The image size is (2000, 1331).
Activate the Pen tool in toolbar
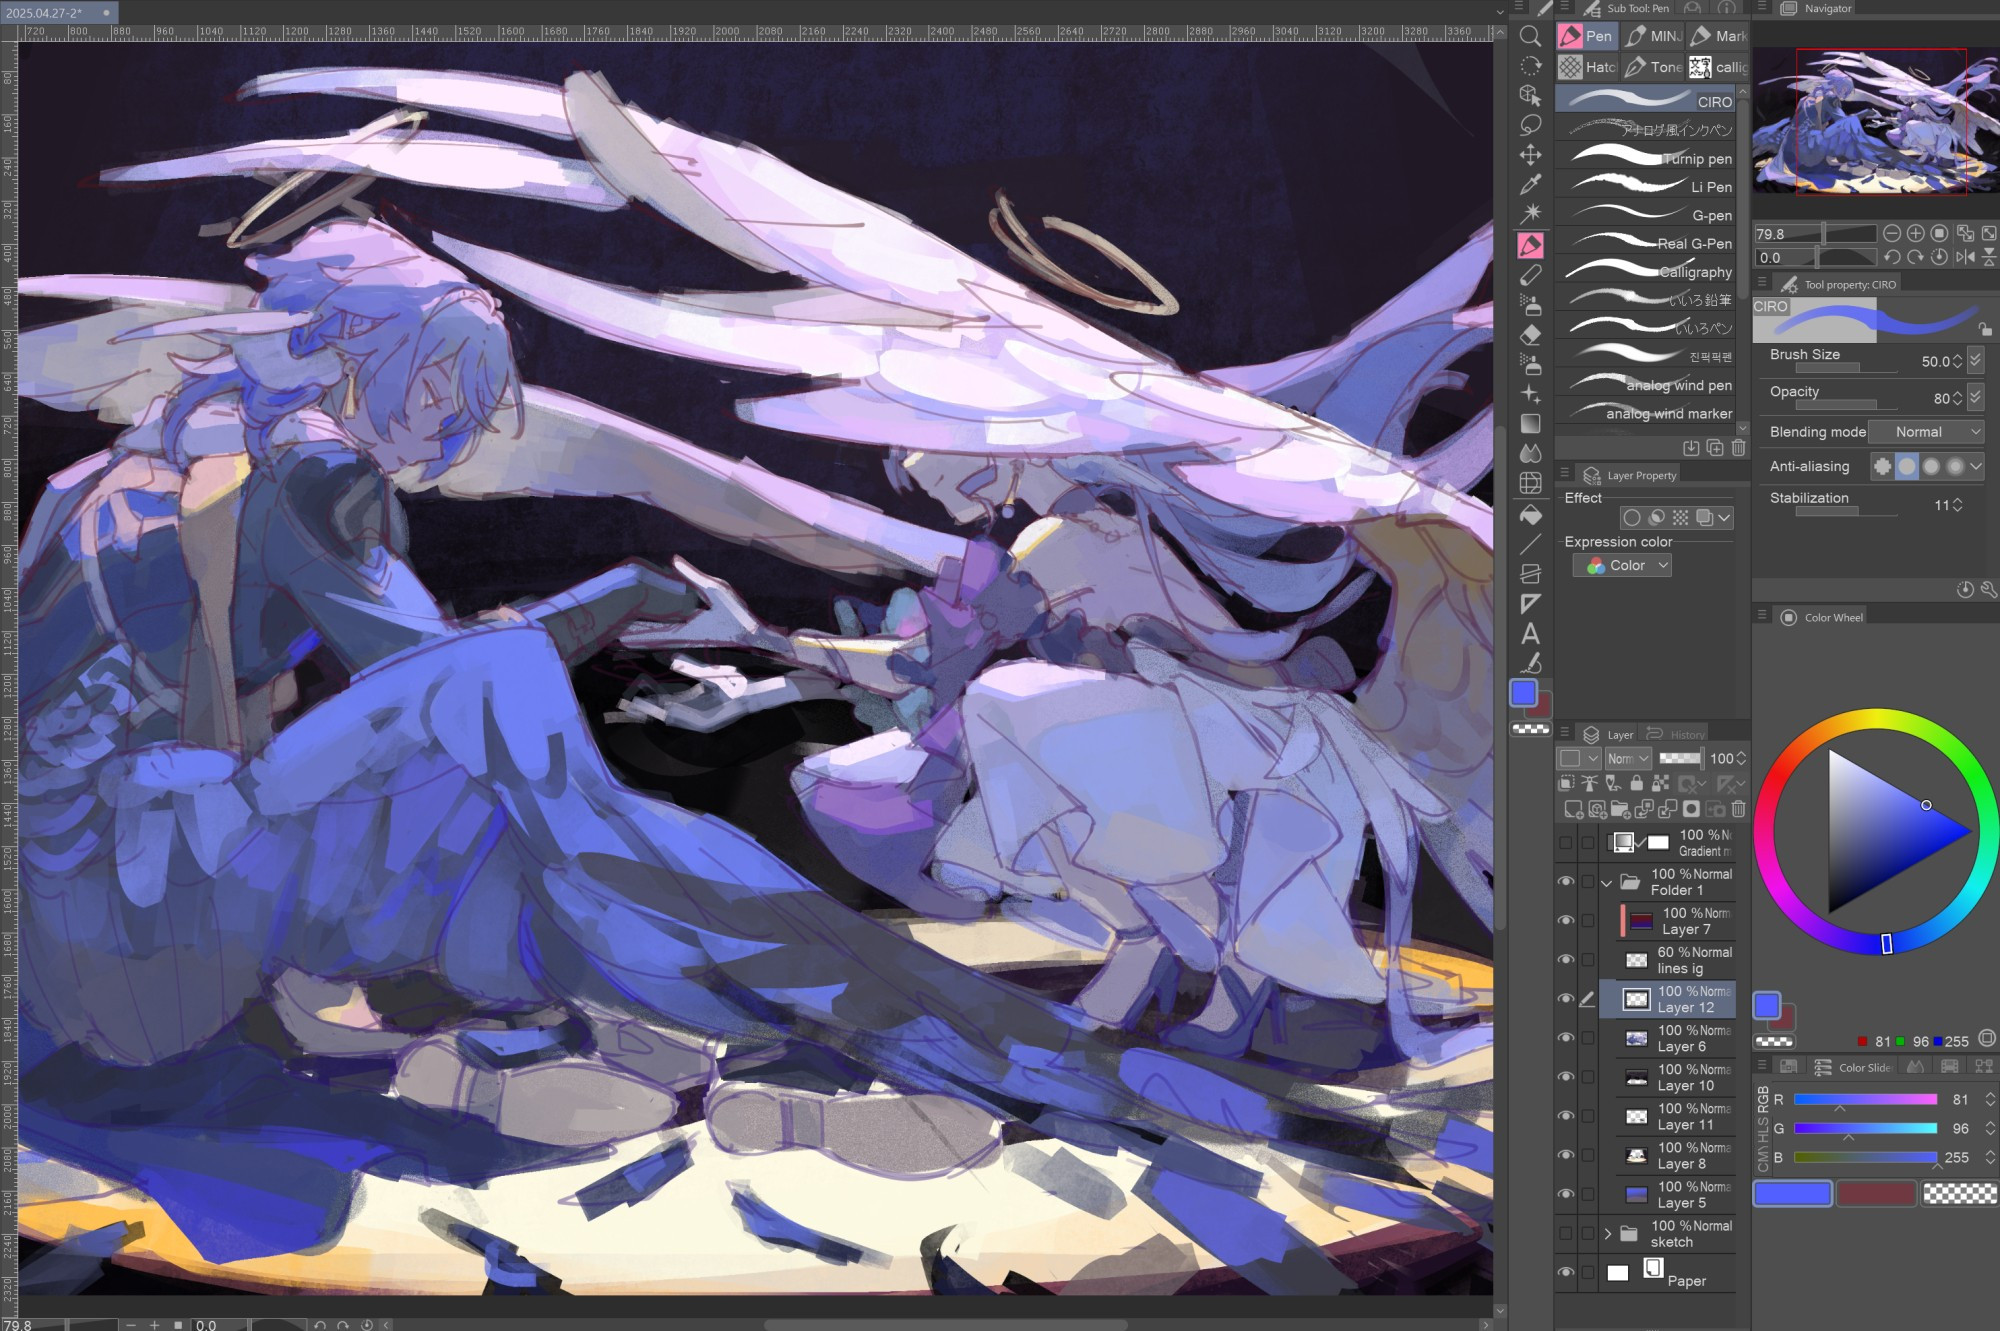point(1530,245)
